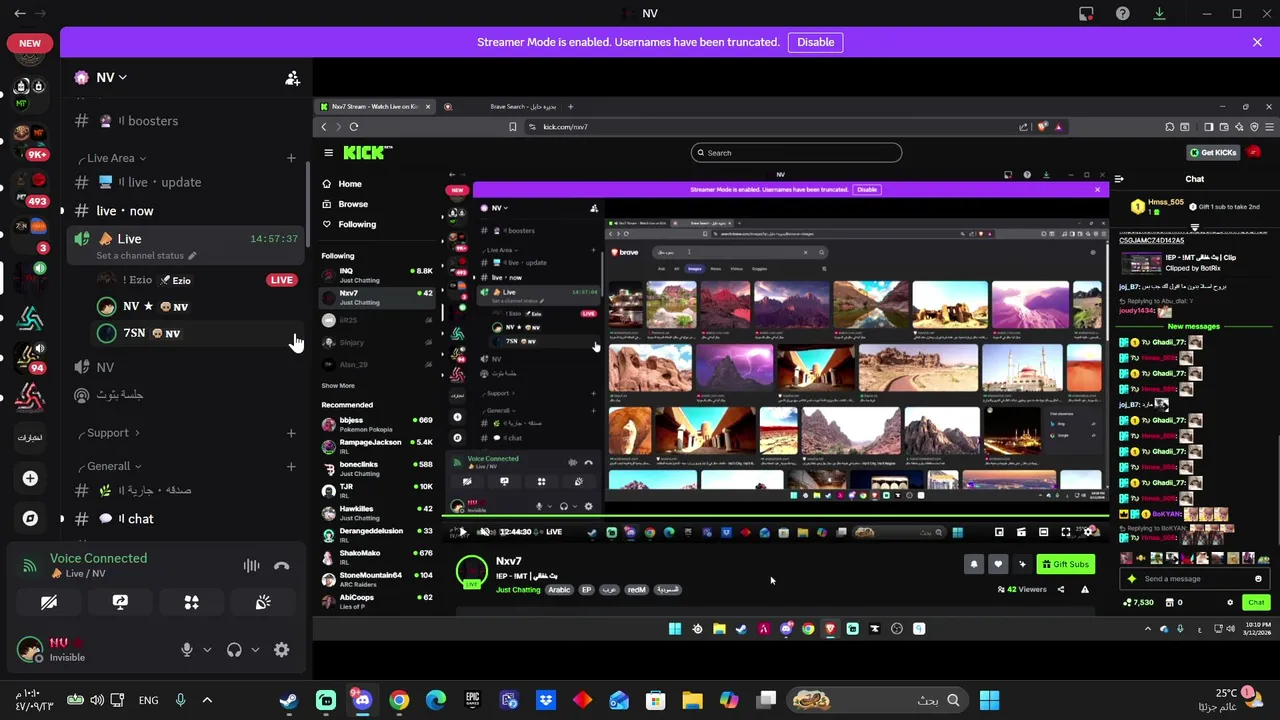The image size is (1280, 720).
Task: Open a new browser tab
Action: (571, 106)
